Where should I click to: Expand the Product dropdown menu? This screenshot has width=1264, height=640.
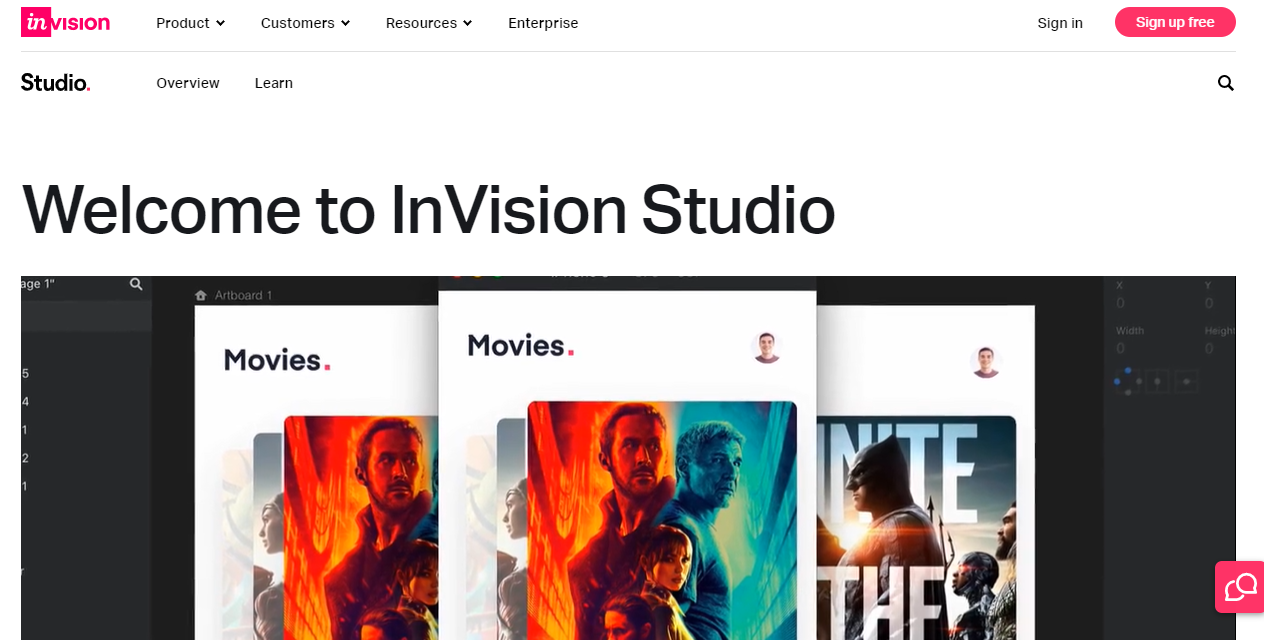click(x=191, y=23)
